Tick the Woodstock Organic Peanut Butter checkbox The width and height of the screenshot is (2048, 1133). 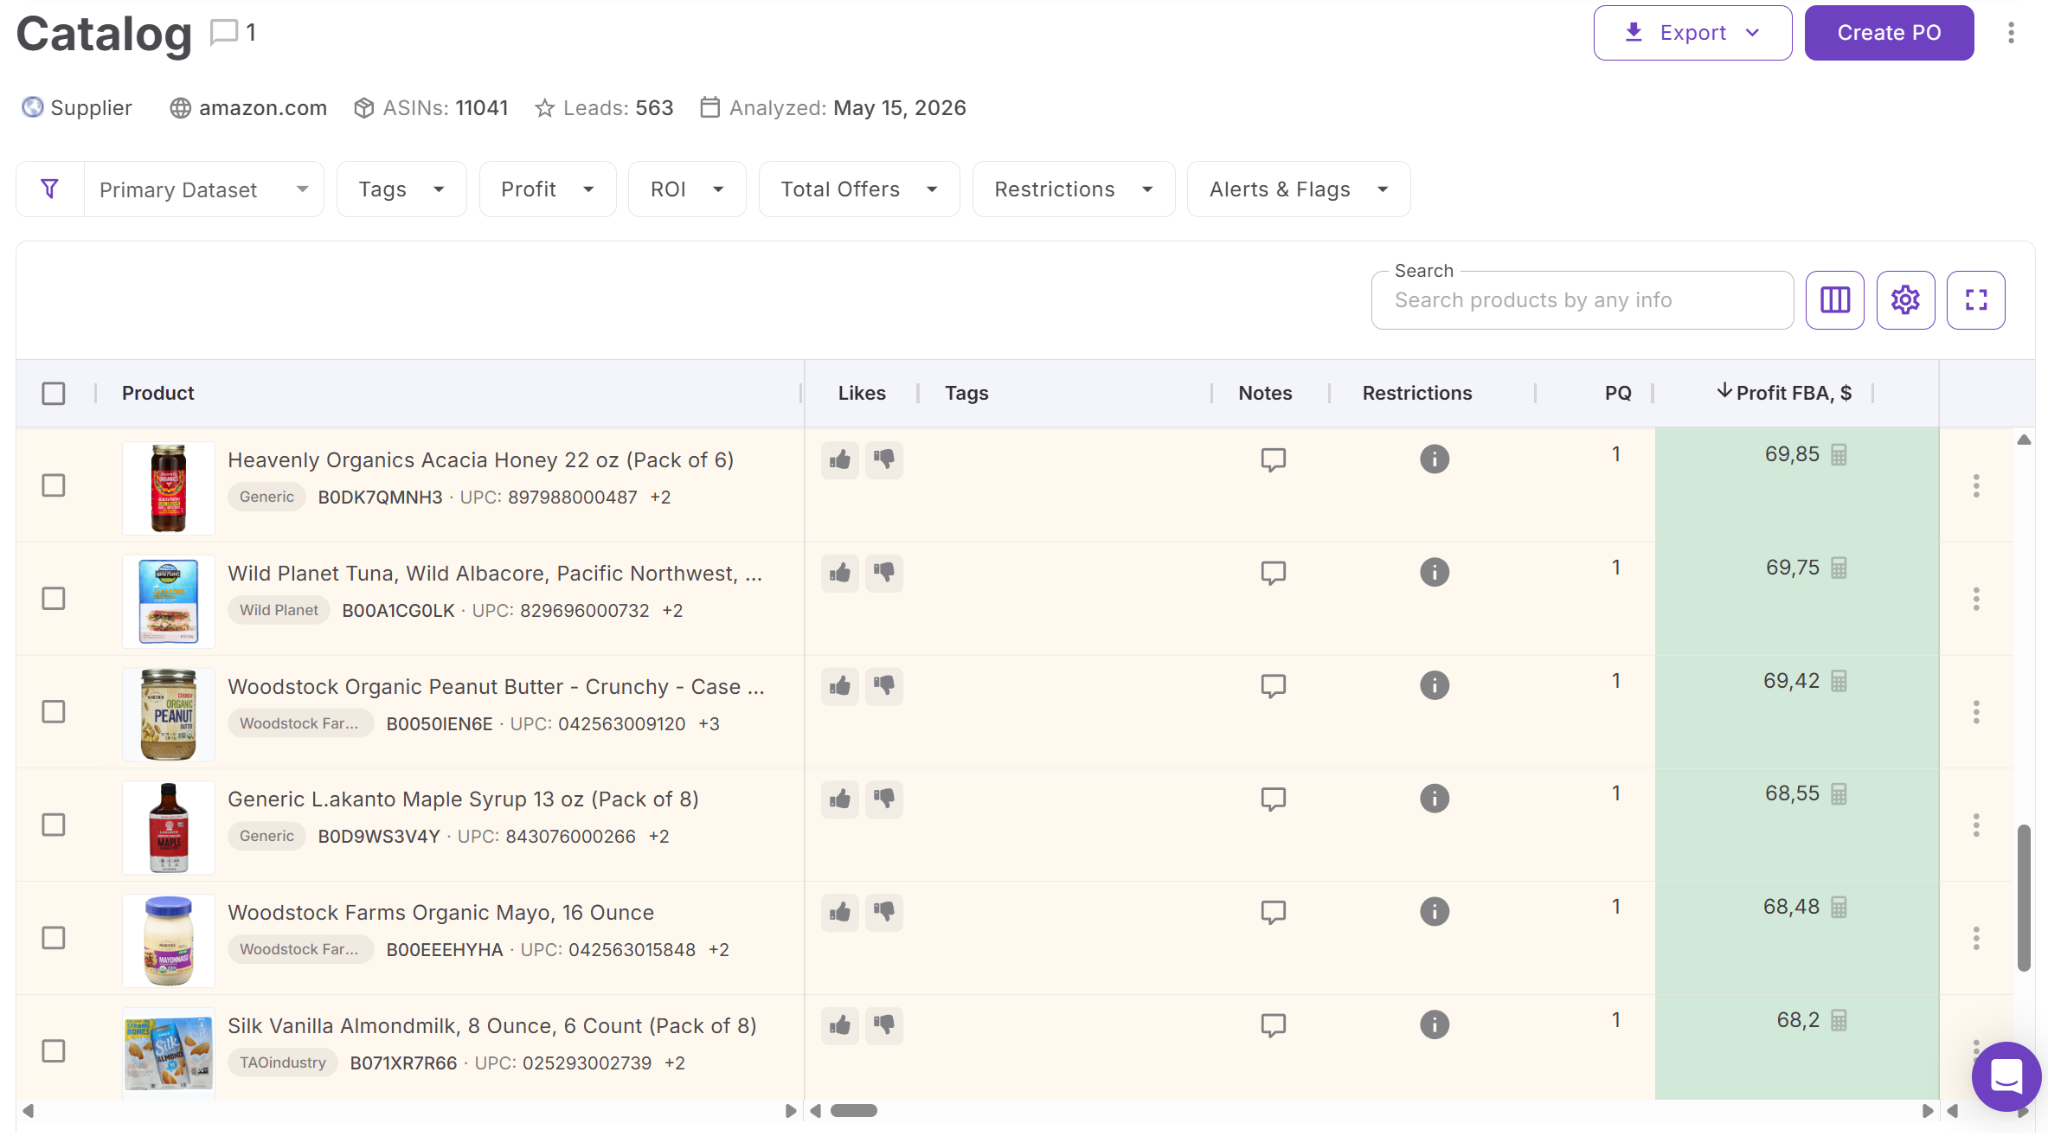[54, 712]
